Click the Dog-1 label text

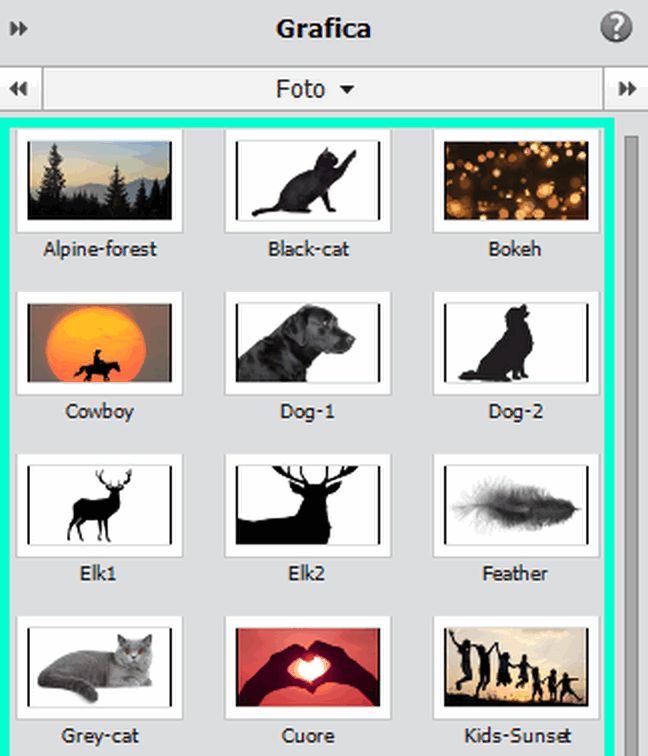point(307,412)
